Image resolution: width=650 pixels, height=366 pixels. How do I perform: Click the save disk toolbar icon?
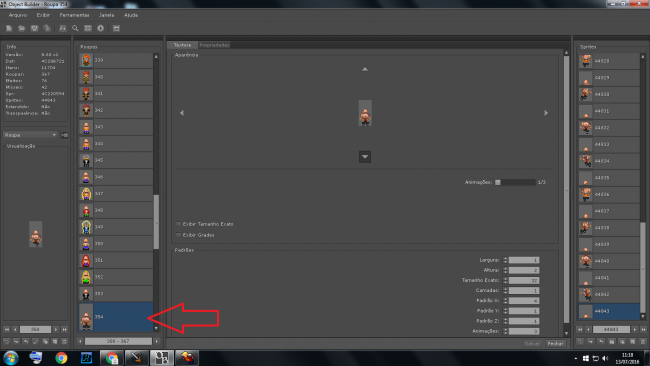point(34,28)
